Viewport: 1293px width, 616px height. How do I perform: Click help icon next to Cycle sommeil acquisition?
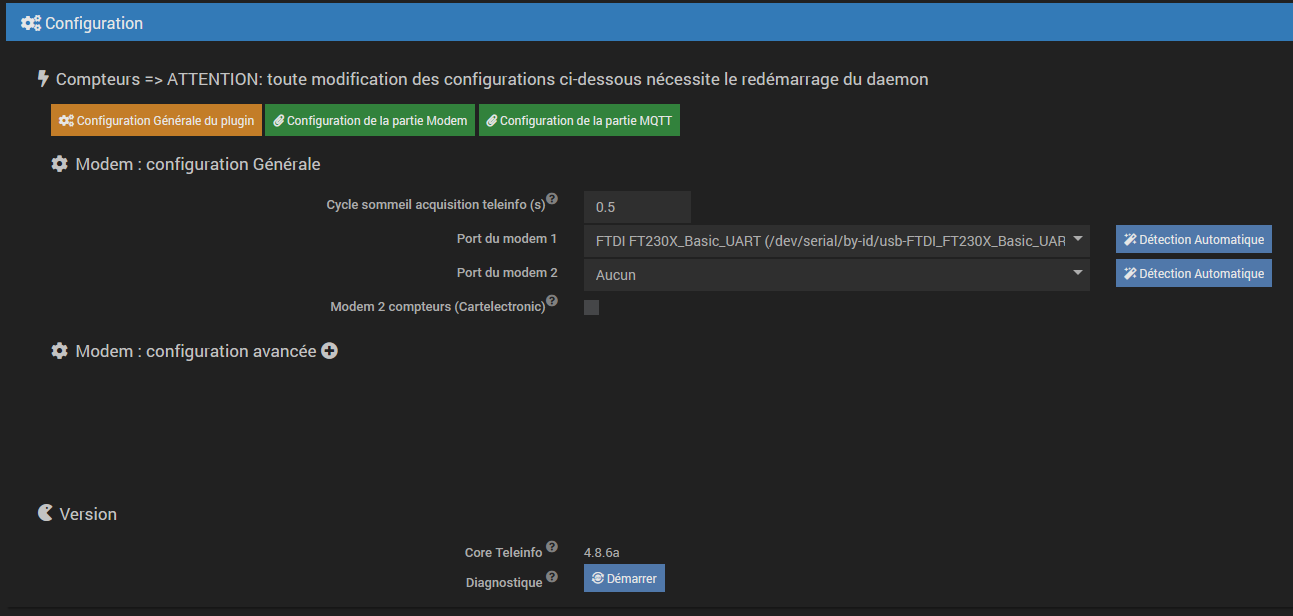click(552, 200)
